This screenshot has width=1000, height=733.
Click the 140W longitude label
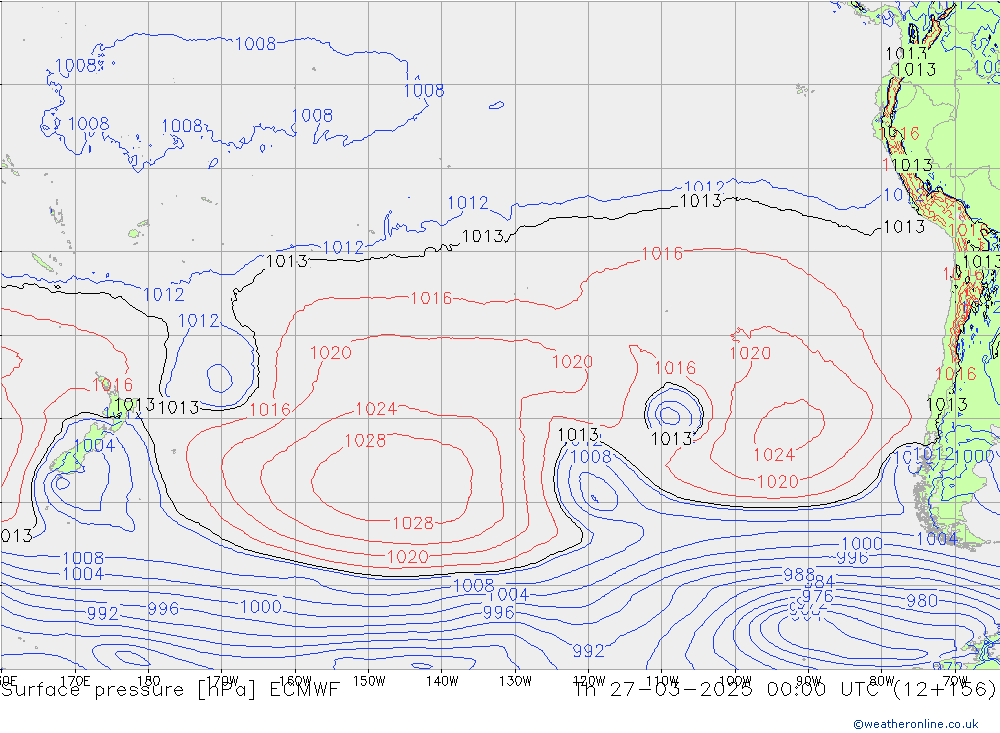coord(442,681)
